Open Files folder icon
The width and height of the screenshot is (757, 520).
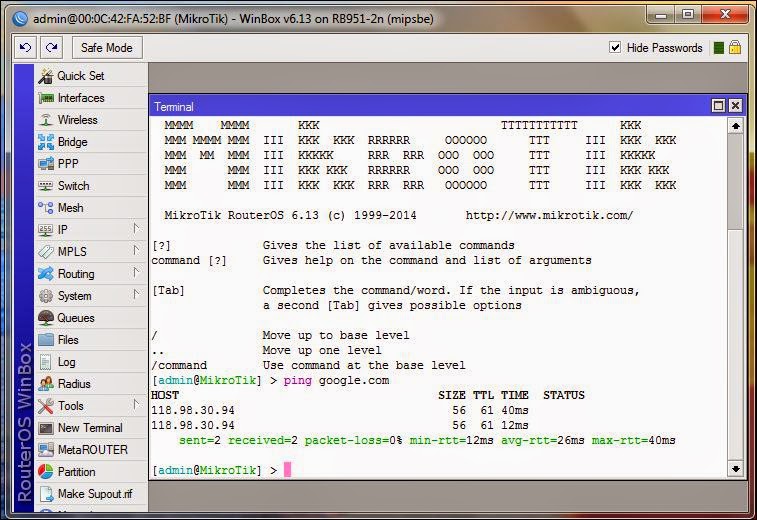(46, 339)
